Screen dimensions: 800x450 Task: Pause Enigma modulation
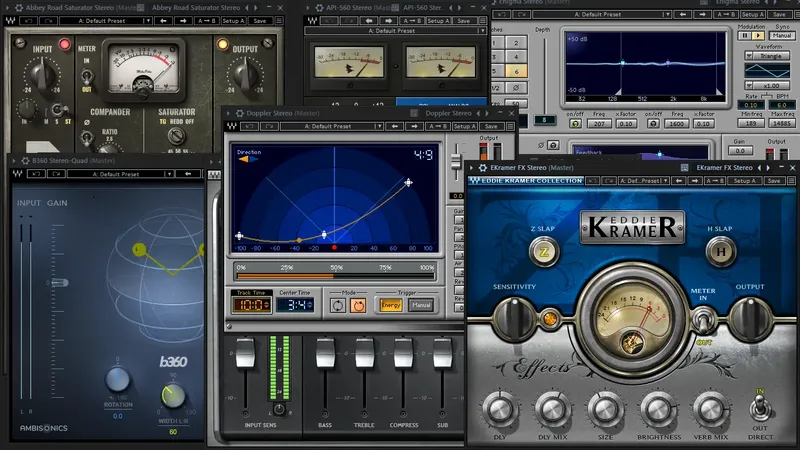744,36
